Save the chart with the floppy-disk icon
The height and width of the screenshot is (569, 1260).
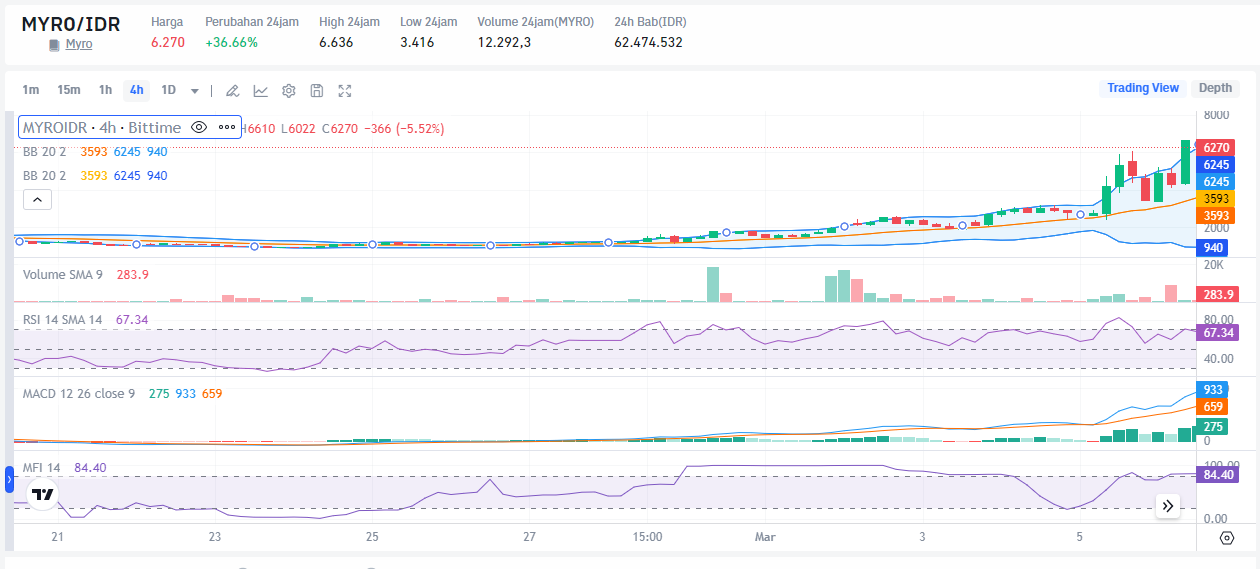tap(317, 91)
